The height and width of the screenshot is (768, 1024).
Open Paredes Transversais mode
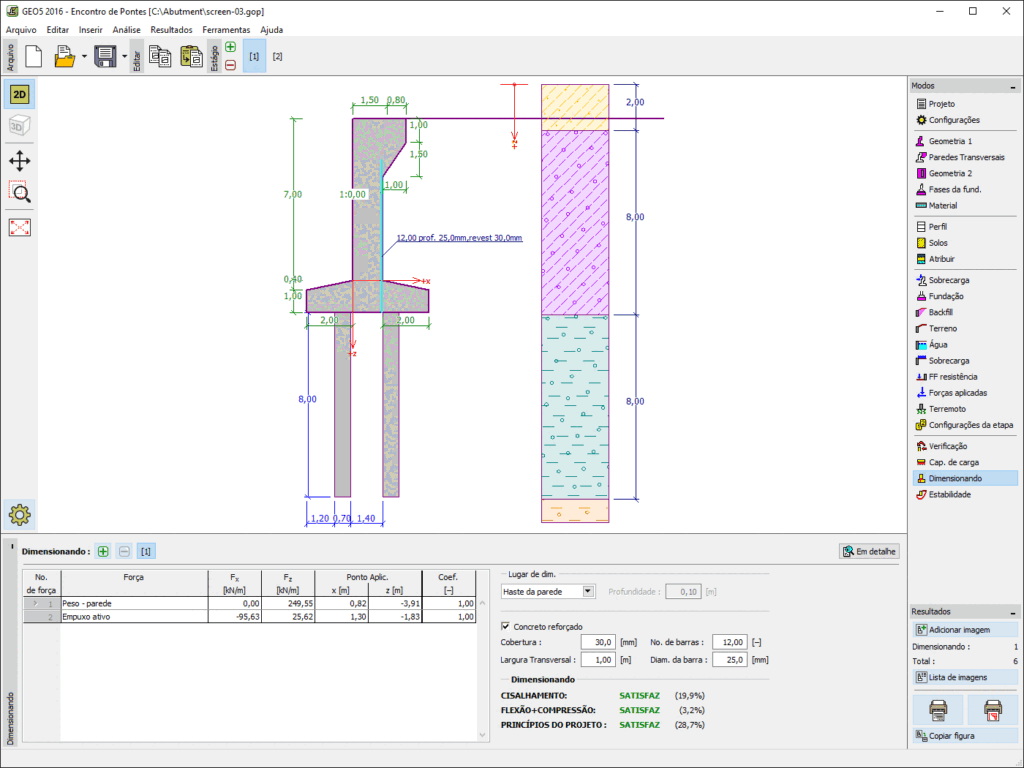(965, 157)
